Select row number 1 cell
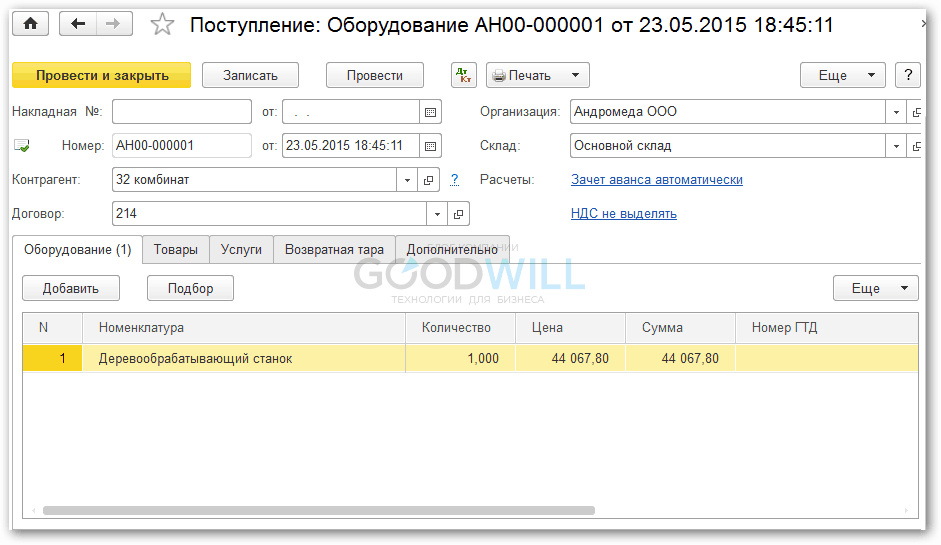Viewport: 941px width, 545px height. [53, 358]
